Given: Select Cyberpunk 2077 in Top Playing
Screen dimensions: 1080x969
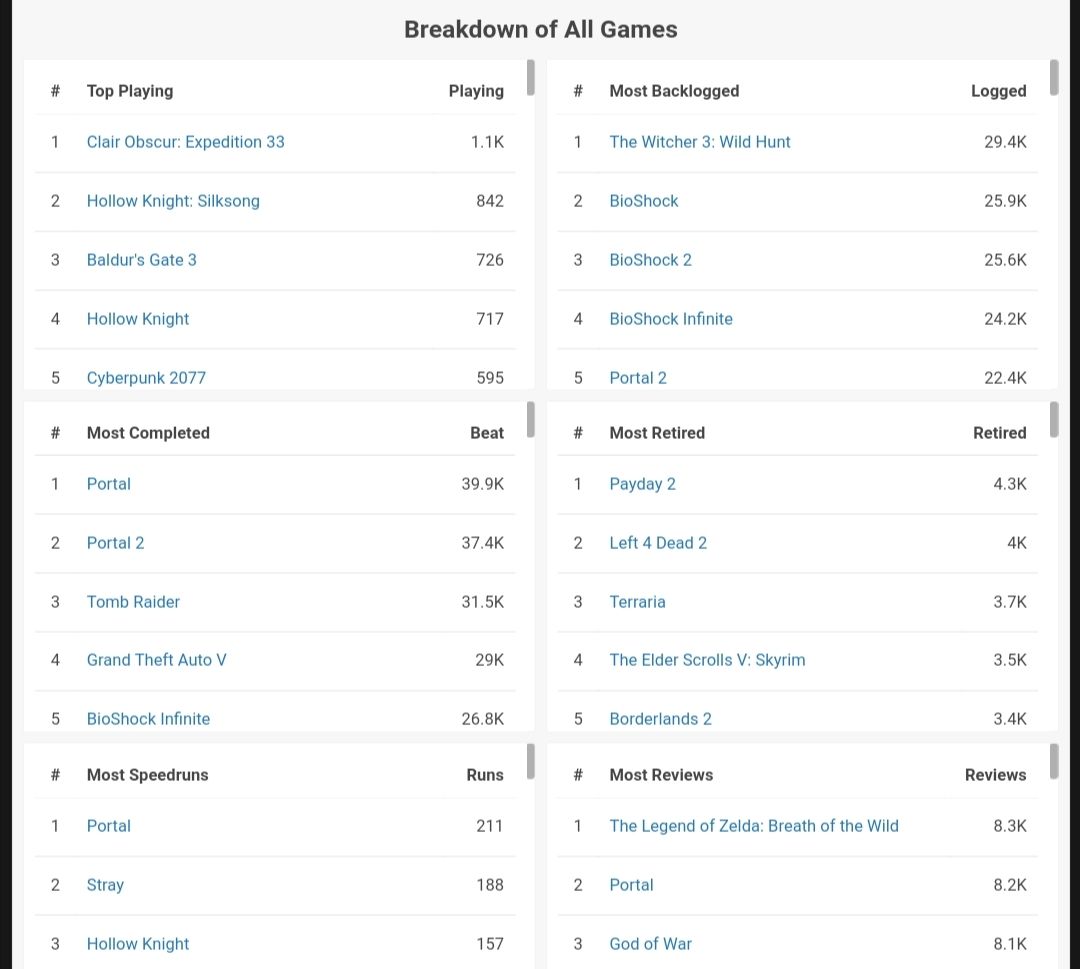Looking at the screenshot, I should pos(146,378).
